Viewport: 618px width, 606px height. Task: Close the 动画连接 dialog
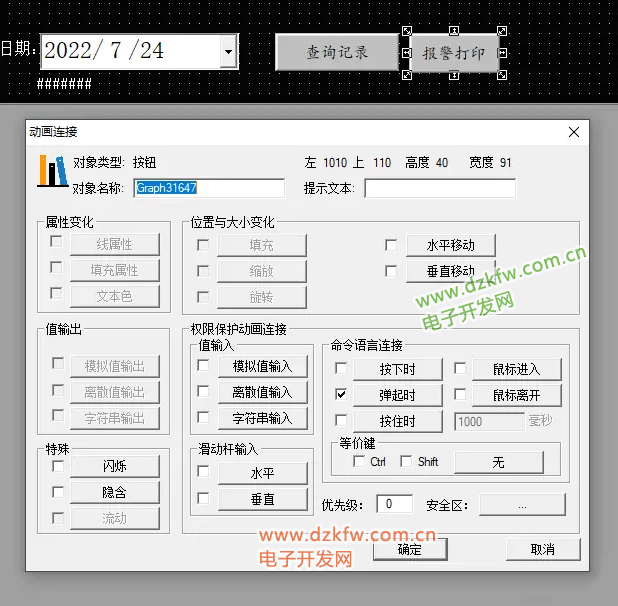573,132
